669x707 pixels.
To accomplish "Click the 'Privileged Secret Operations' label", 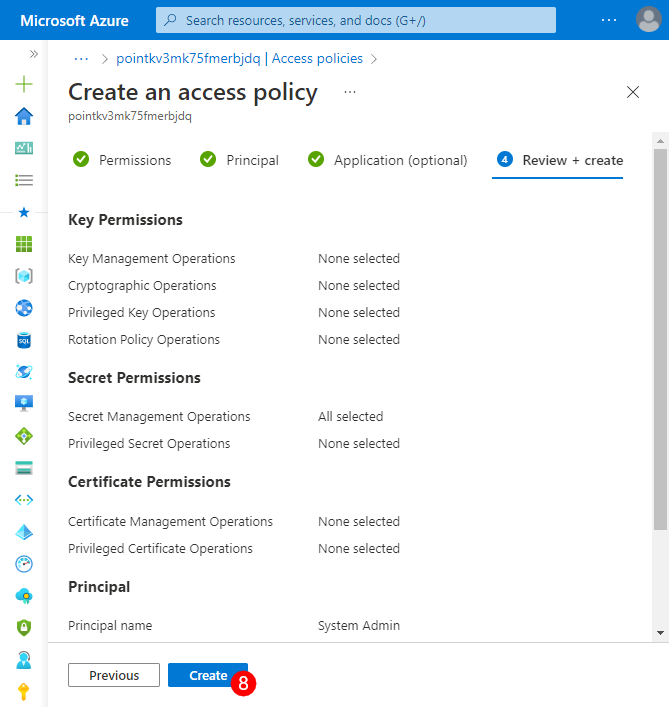I will tap(149, 444).
